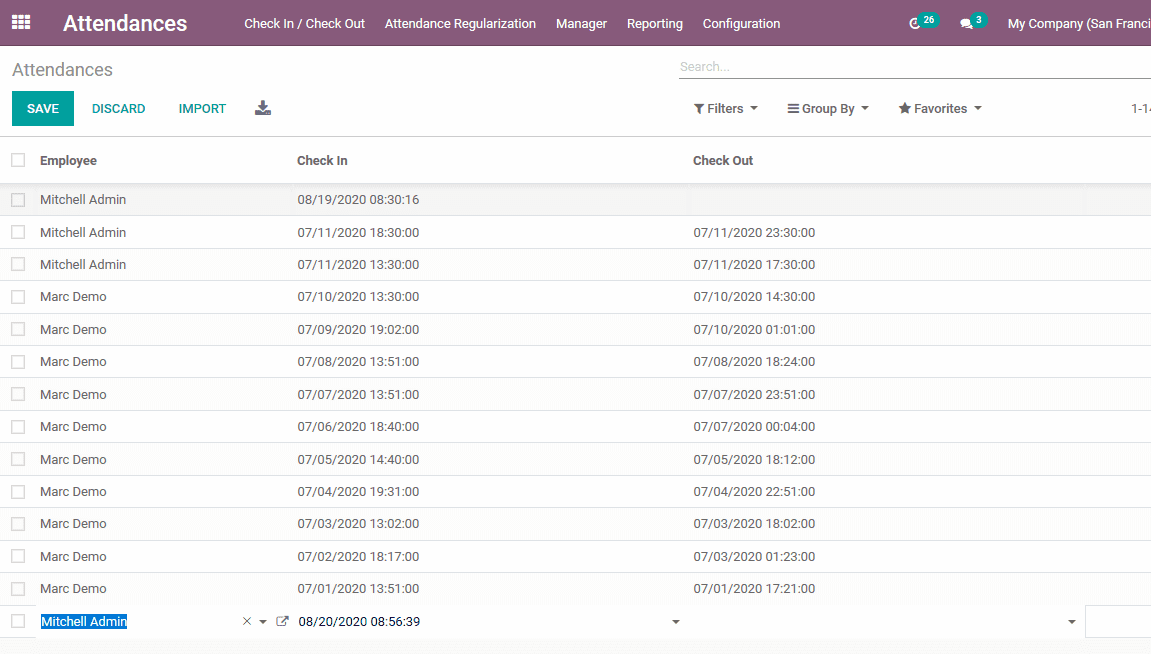Click the Discard button

pyautogui.click(x=118, y=109)
